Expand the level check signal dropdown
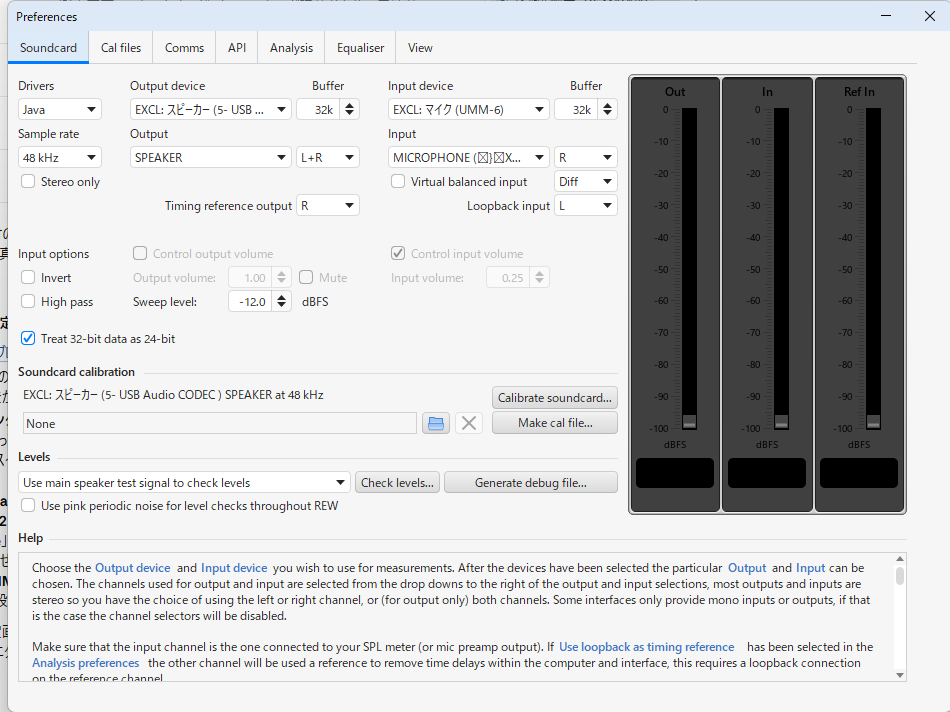This screenshot has height=712, width=950. 184,482
